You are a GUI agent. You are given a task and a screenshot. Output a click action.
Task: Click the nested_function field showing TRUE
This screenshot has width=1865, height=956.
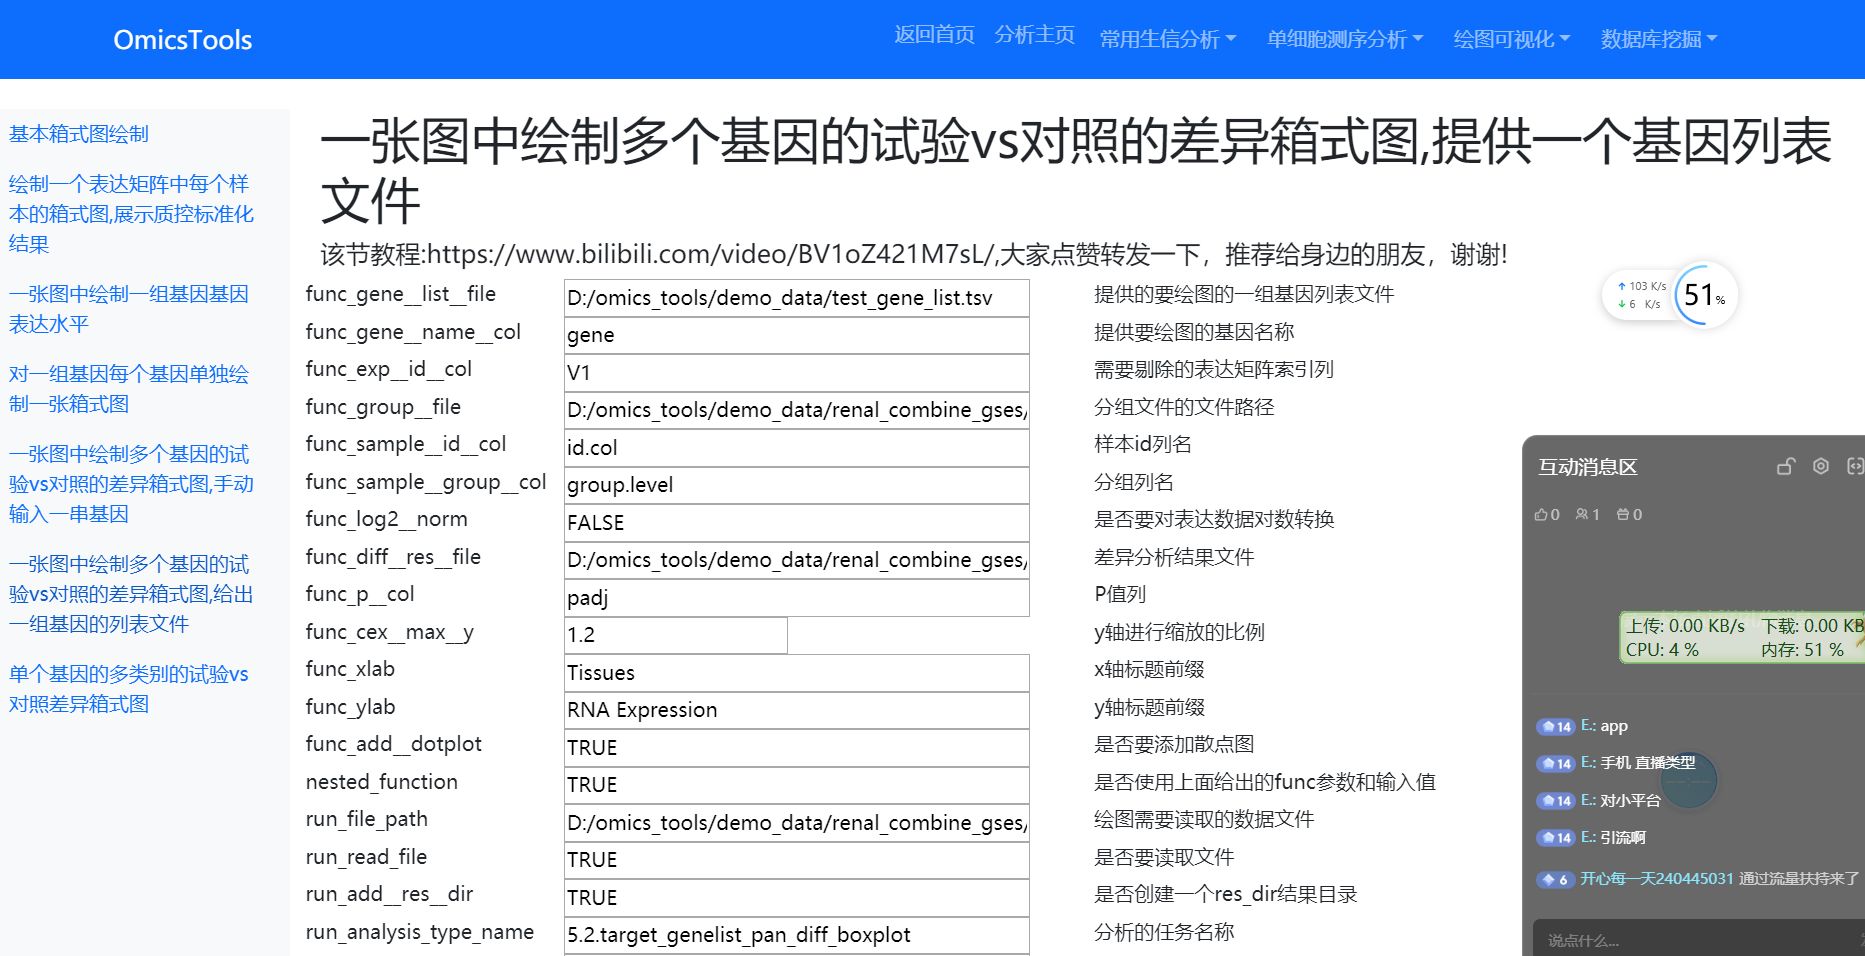pyautogui.click(x=797, y=785)
